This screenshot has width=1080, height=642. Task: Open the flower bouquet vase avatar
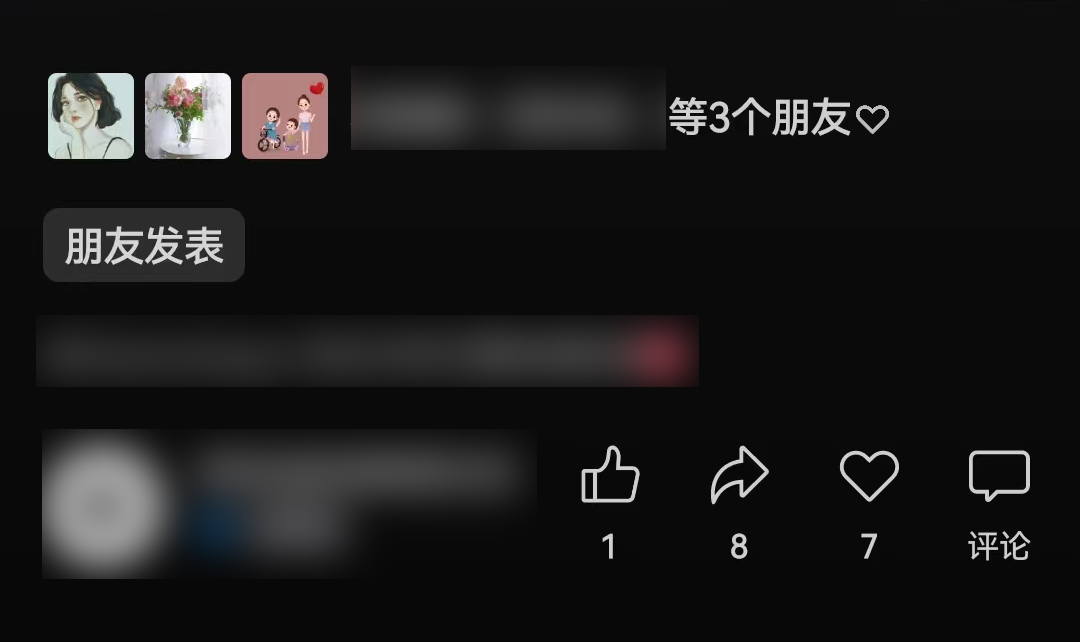pos(188,116)
